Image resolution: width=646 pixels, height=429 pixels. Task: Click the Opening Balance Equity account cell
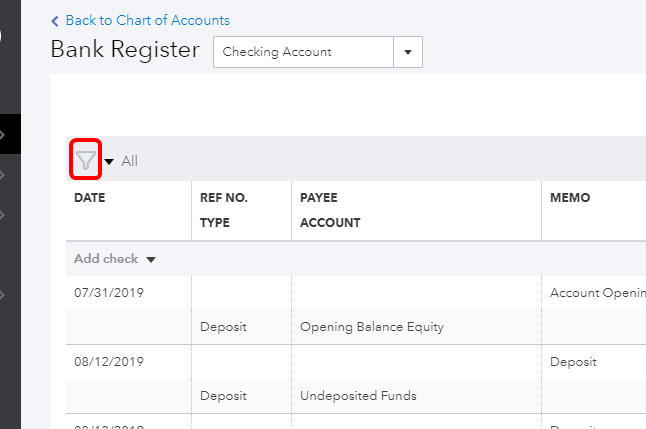(x=372, y=327)
